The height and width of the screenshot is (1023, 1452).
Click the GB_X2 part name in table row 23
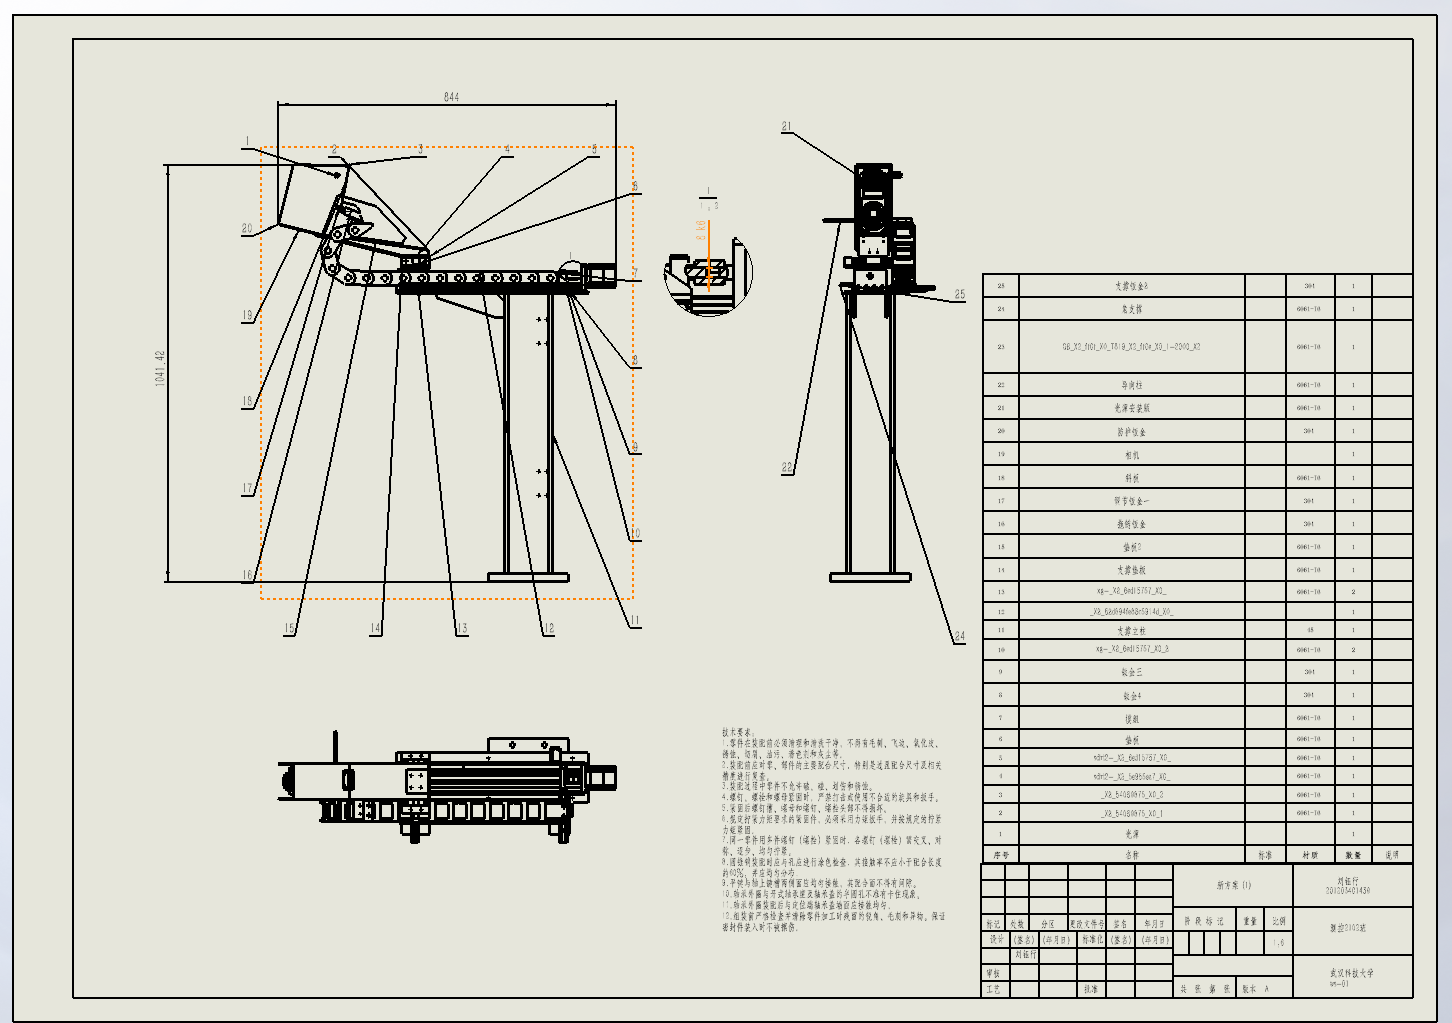(x=1131, y=347)
